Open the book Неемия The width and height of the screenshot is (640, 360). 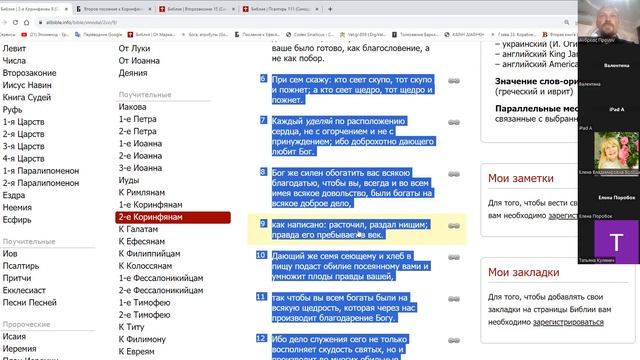coord(17,207)
